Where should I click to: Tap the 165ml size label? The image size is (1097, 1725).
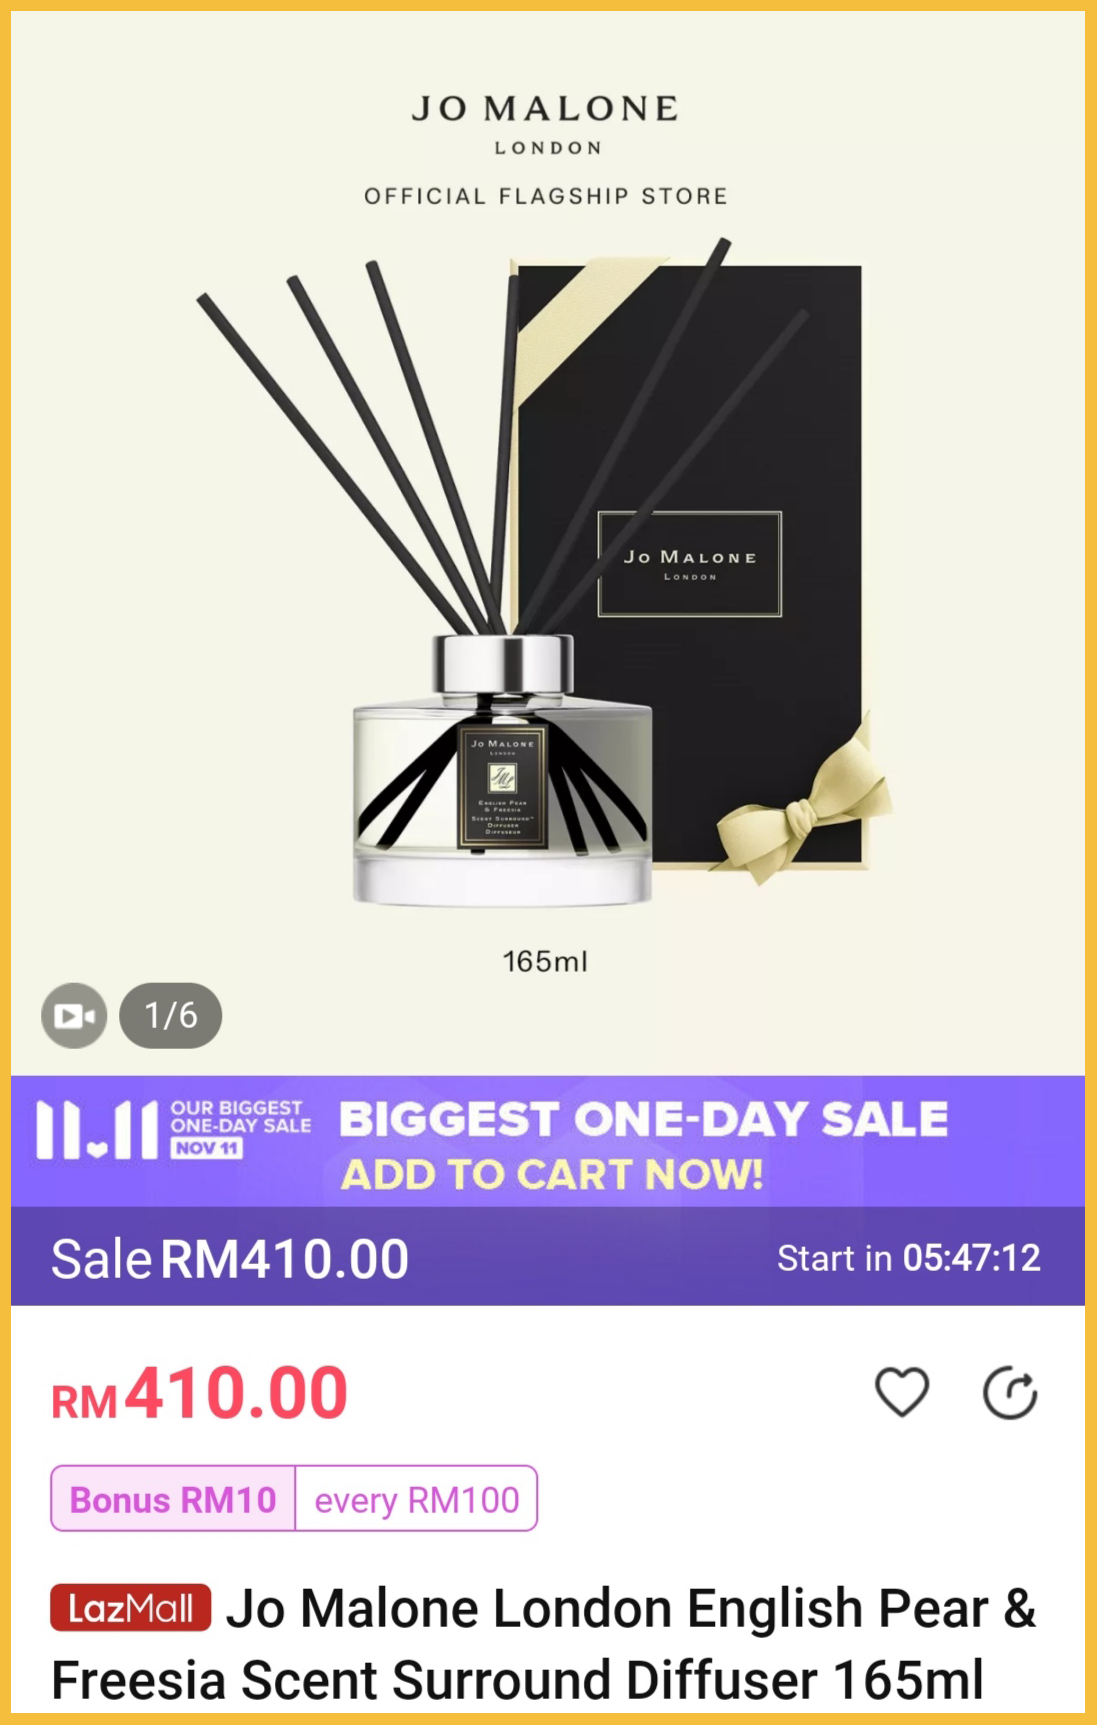pos(545,962)
